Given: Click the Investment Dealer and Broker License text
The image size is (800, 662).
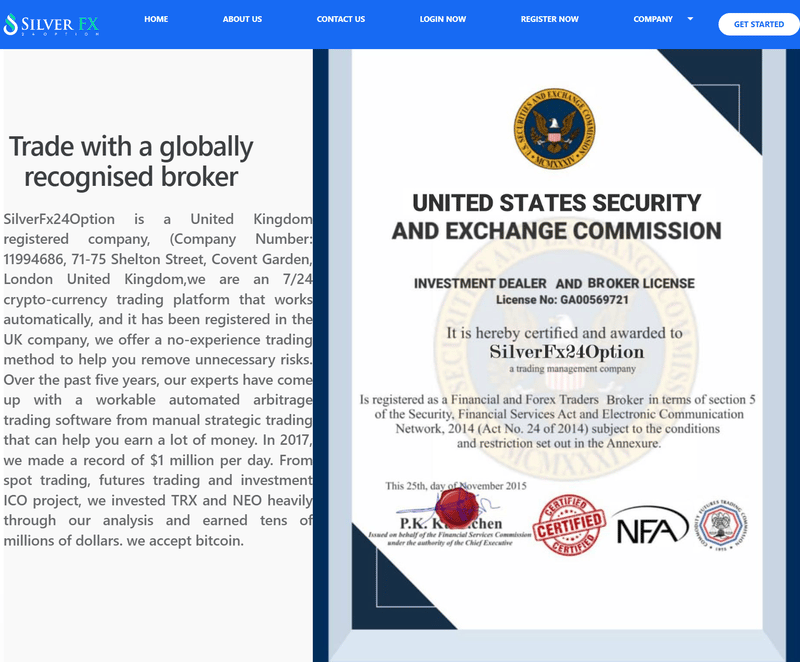Looking at the screenshot, I should (x=554, y=283).
